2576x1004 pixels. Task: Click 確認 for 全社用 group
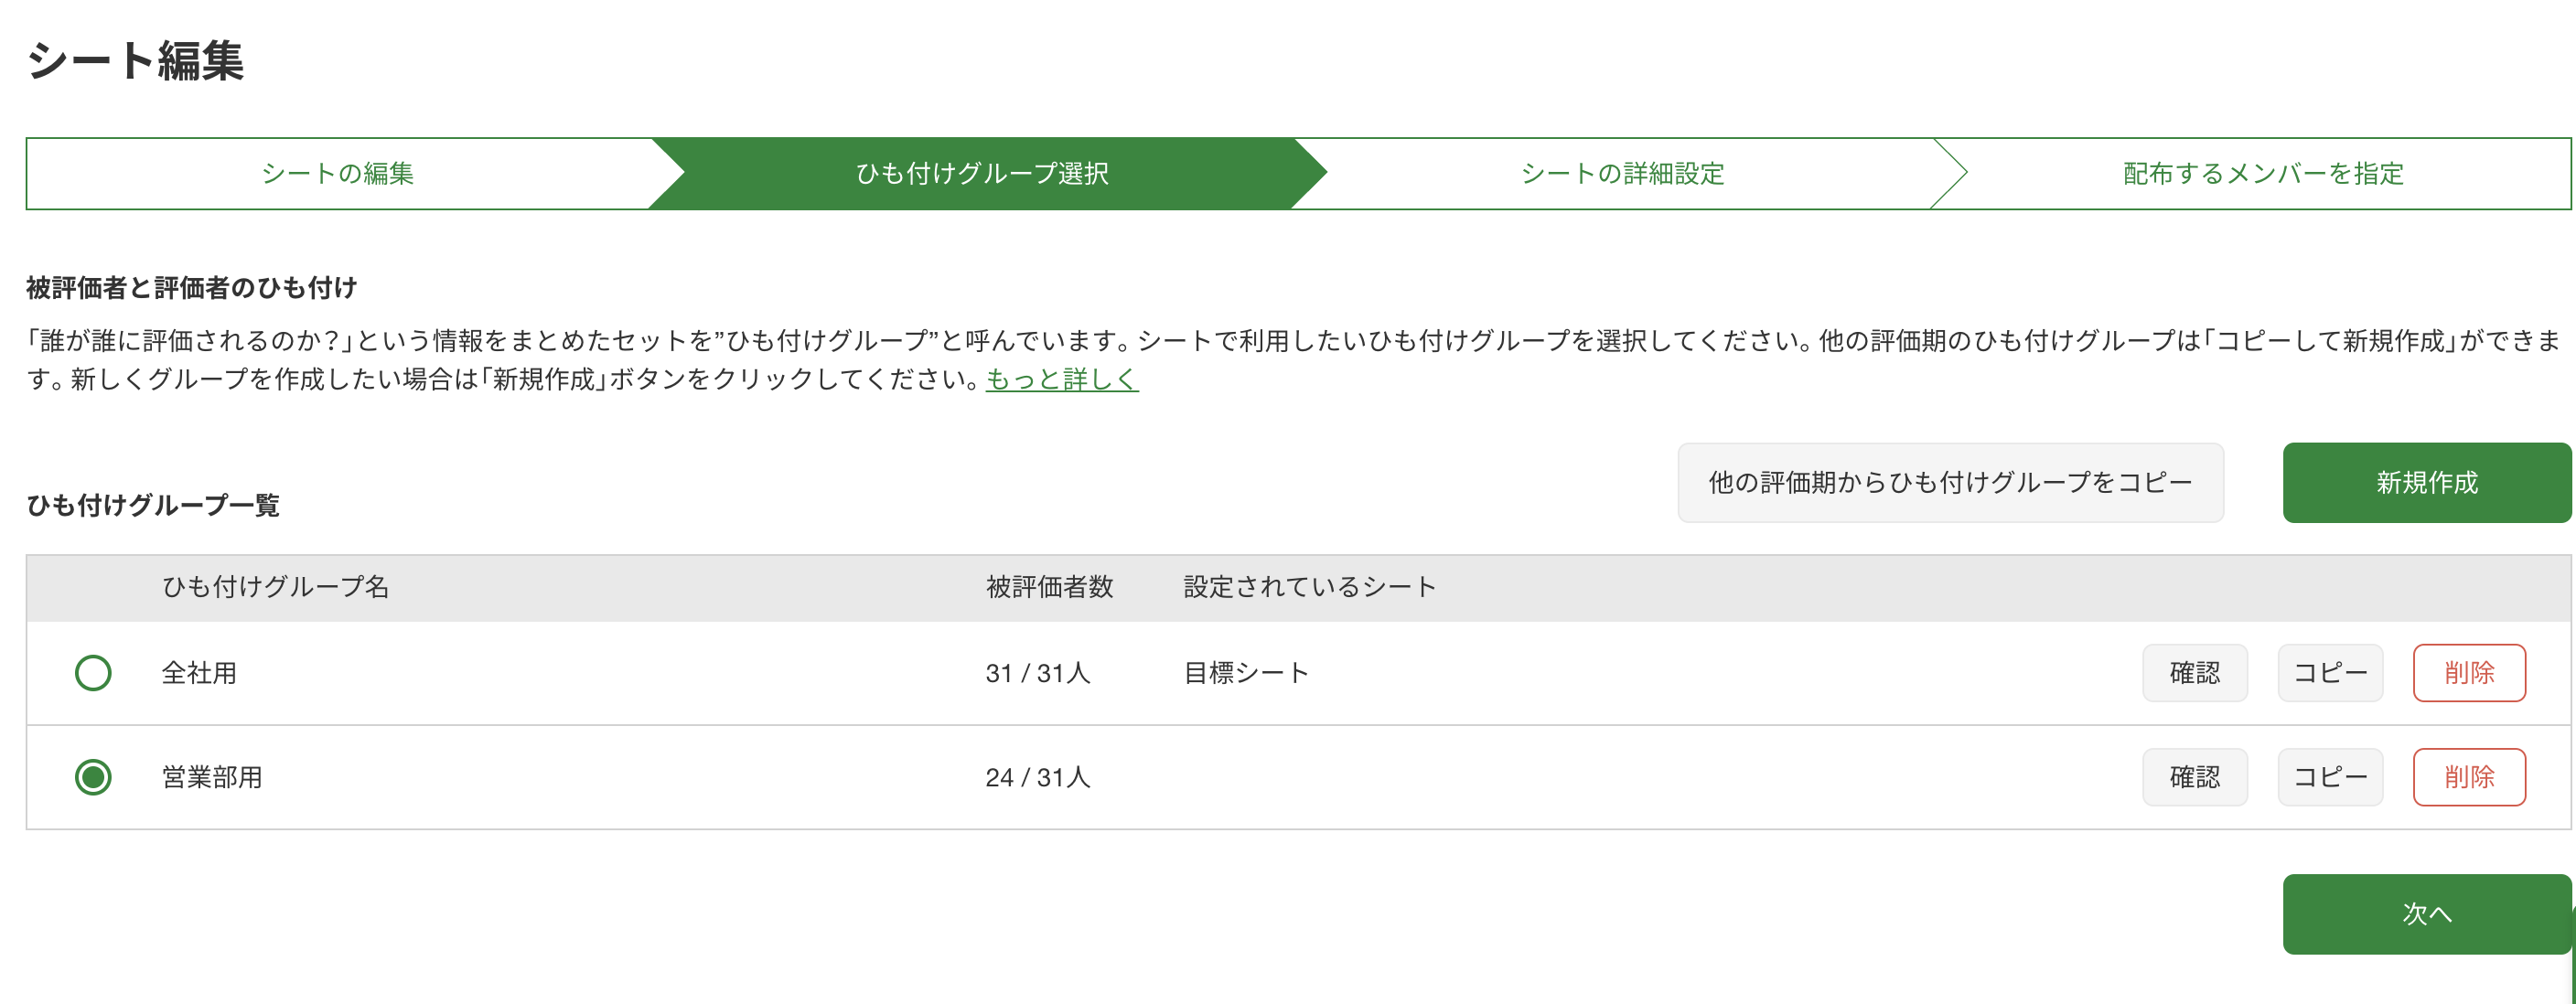click(2194, 673)
